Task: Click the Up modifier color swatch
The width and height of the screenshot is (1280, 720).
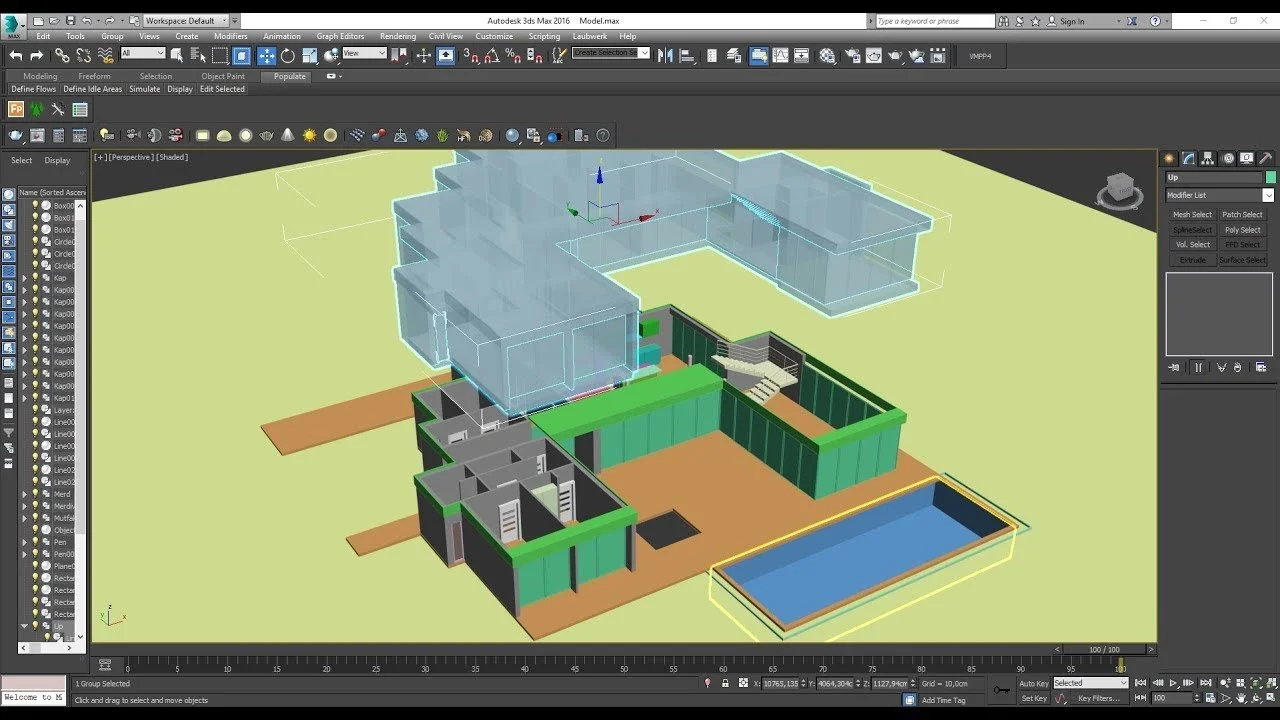Action: [x=1270, y=177]
